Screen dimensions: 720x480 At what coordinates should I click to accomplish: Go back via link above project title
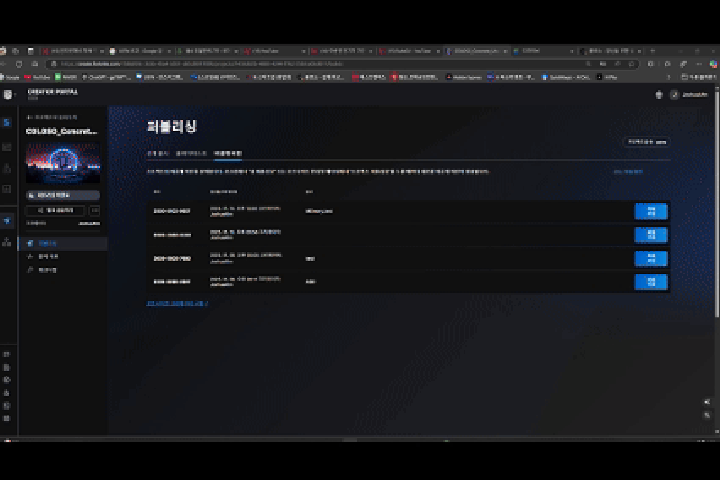coord(52,117)
